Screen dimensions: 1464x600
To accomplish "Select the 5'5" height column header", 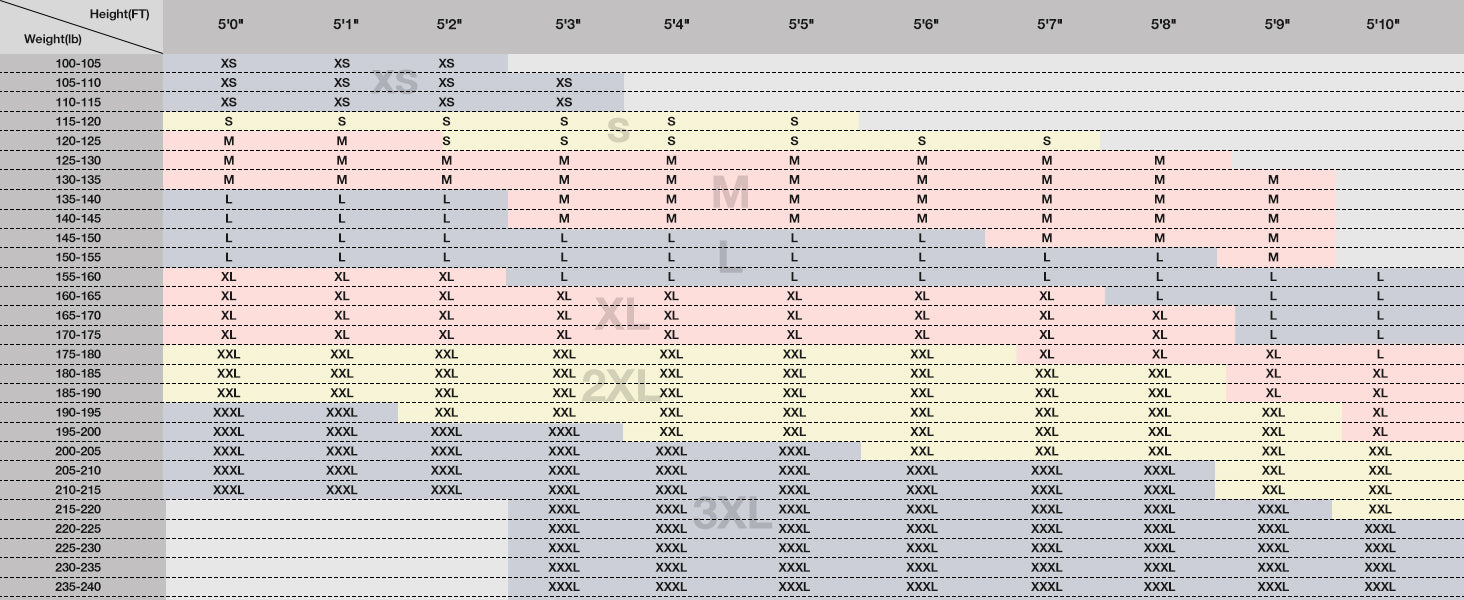I will pyautogui.click(x=801, y=23).
